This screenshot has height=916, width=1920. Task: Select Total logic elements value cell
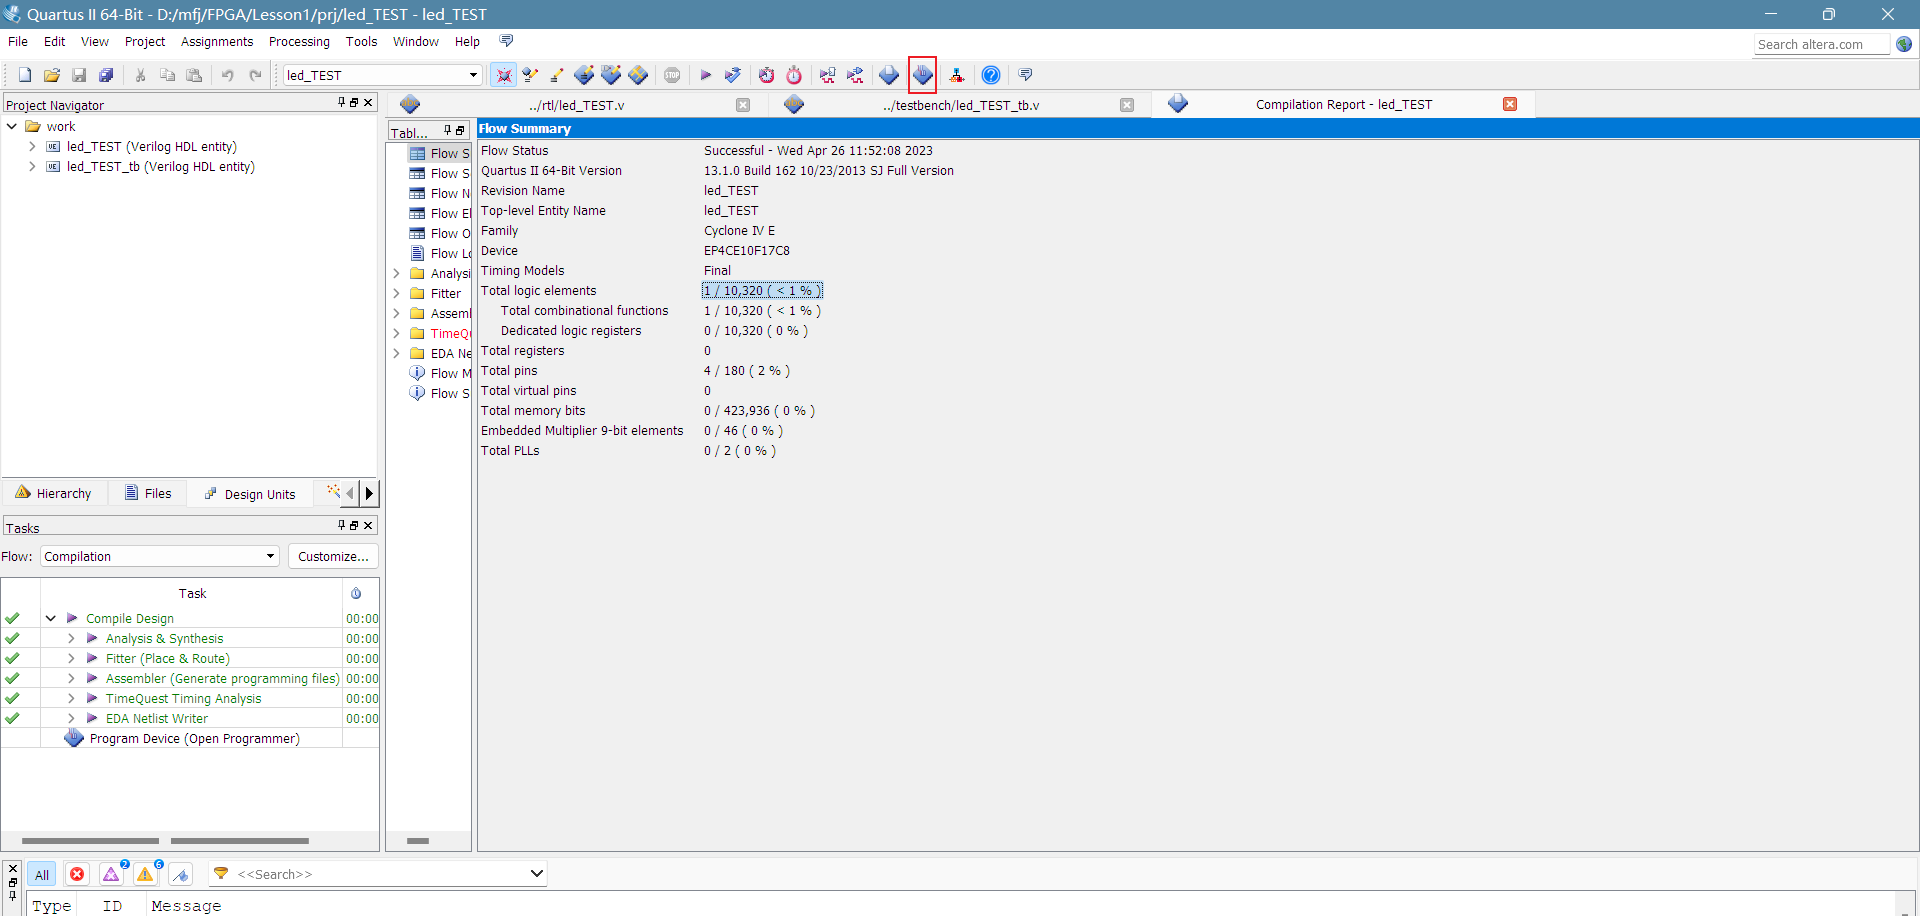click(x=762, y=290)
